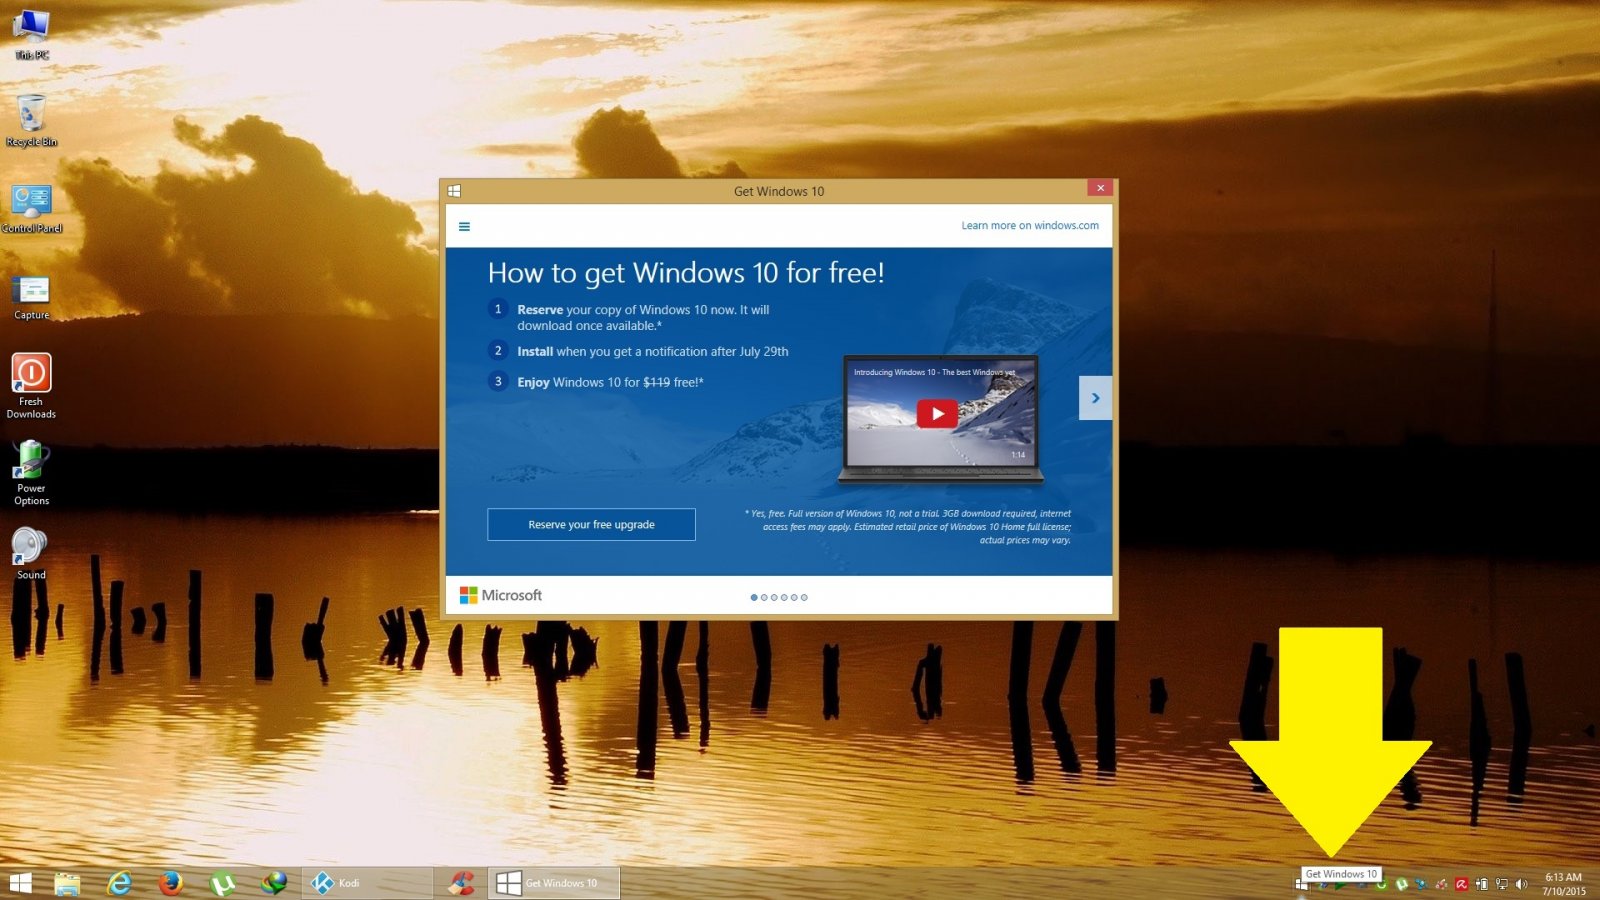
Task: Open Internet Explorer from the taskbar
Action: [120, 883]
